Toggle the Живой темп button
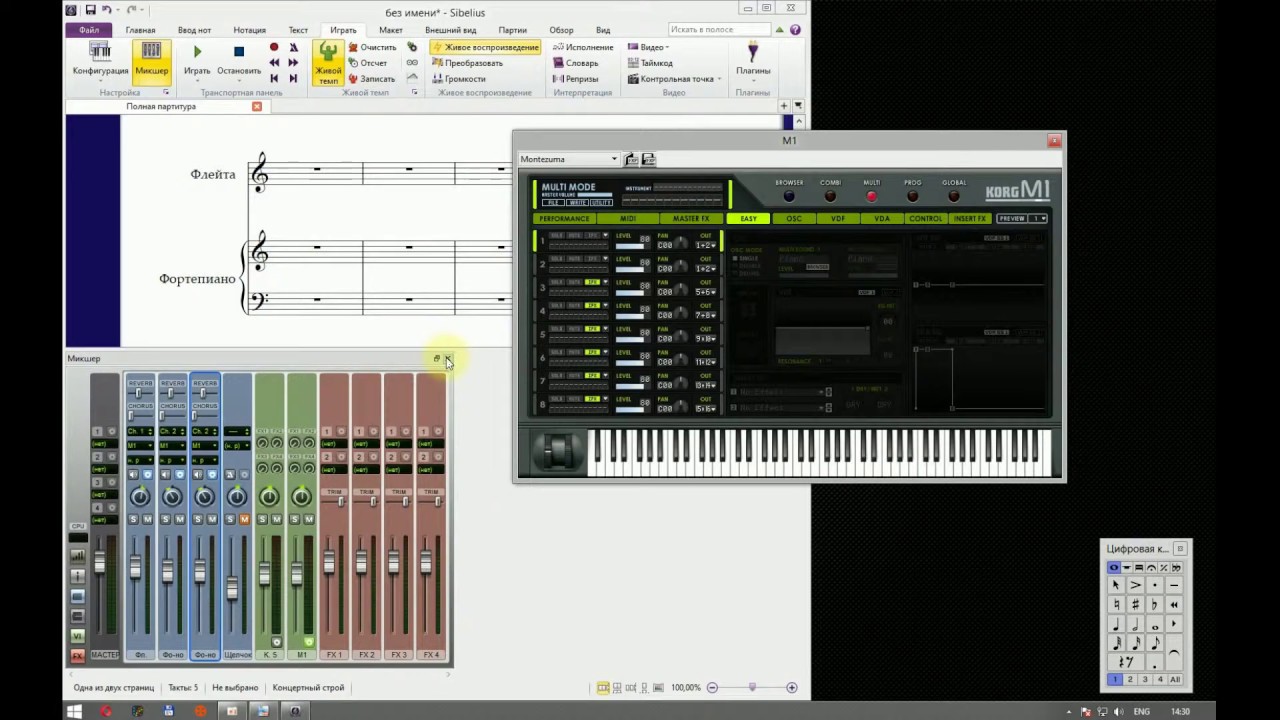Image resolution: width=1280 pixels, height=720 pixels. [328, 62]
